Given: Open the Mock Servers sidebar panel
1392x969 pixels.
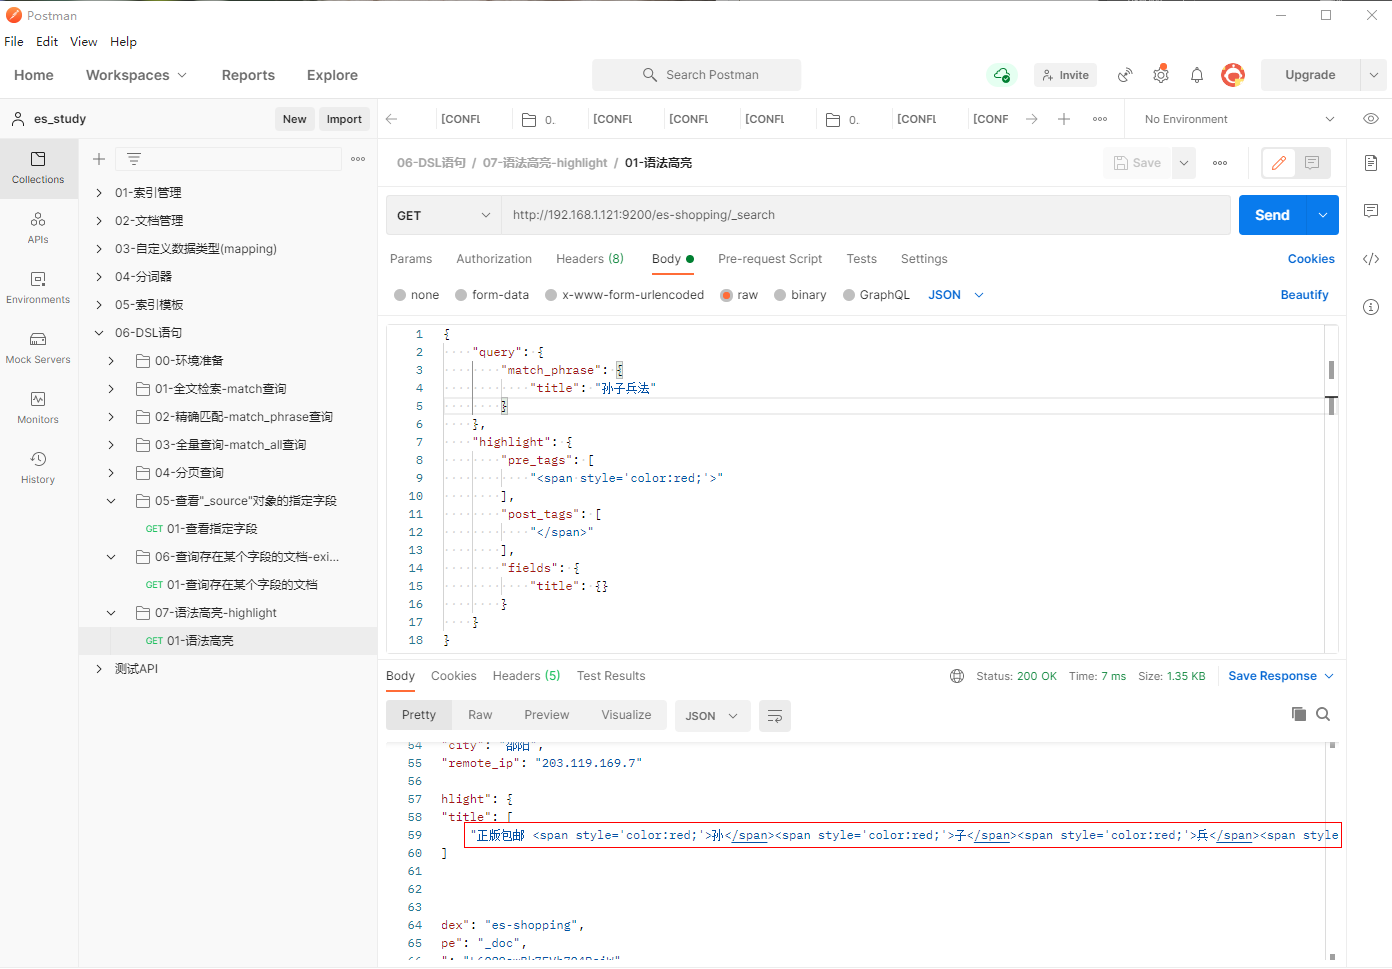Looking at the screenshot, I should pyautogui.click(x=38, y=348).
